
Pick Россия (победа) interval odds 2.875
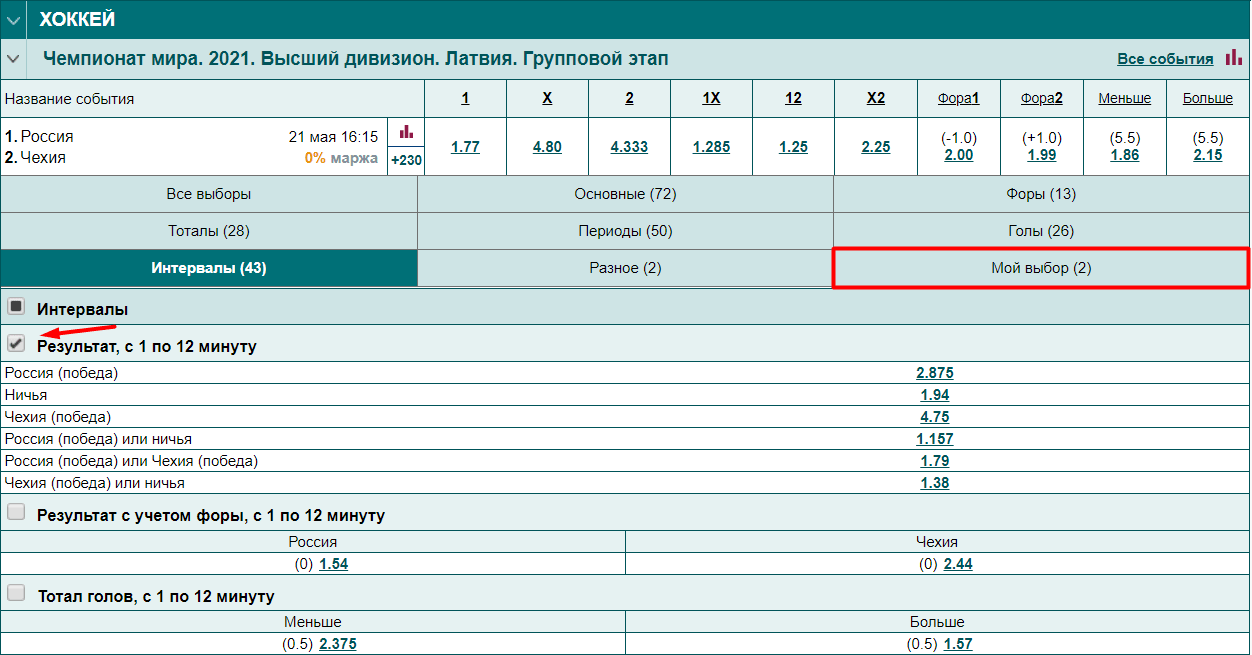tap(935, 373)
